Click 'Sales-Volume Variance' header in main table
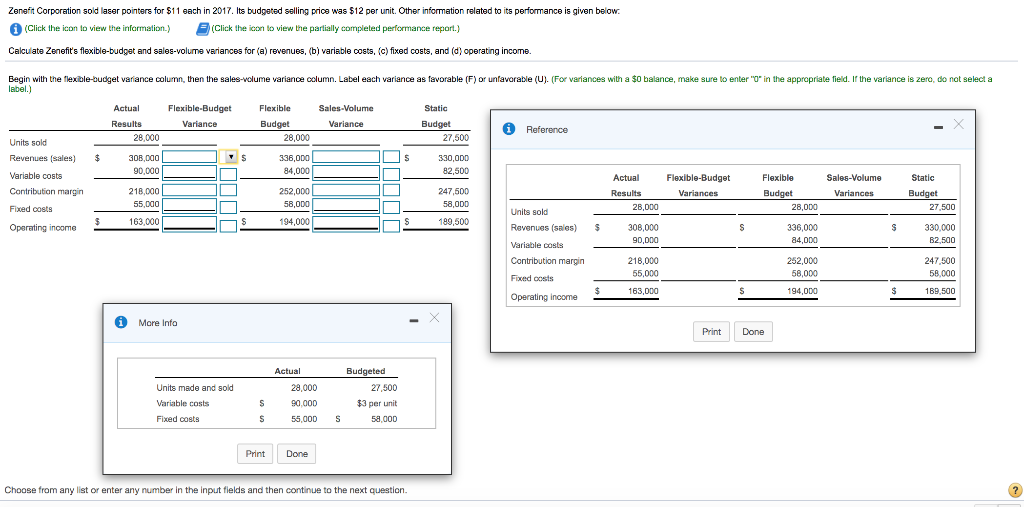 click(345, 116)
